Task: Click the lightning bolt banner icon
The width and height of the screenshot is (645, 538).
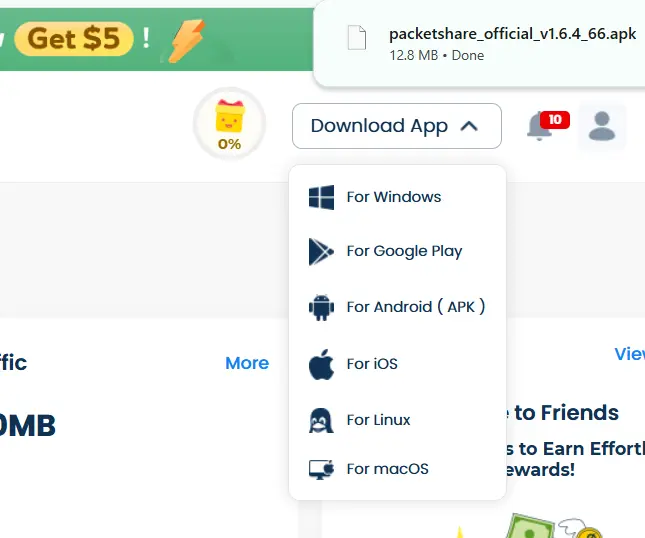Action: (x=187, y=41)
